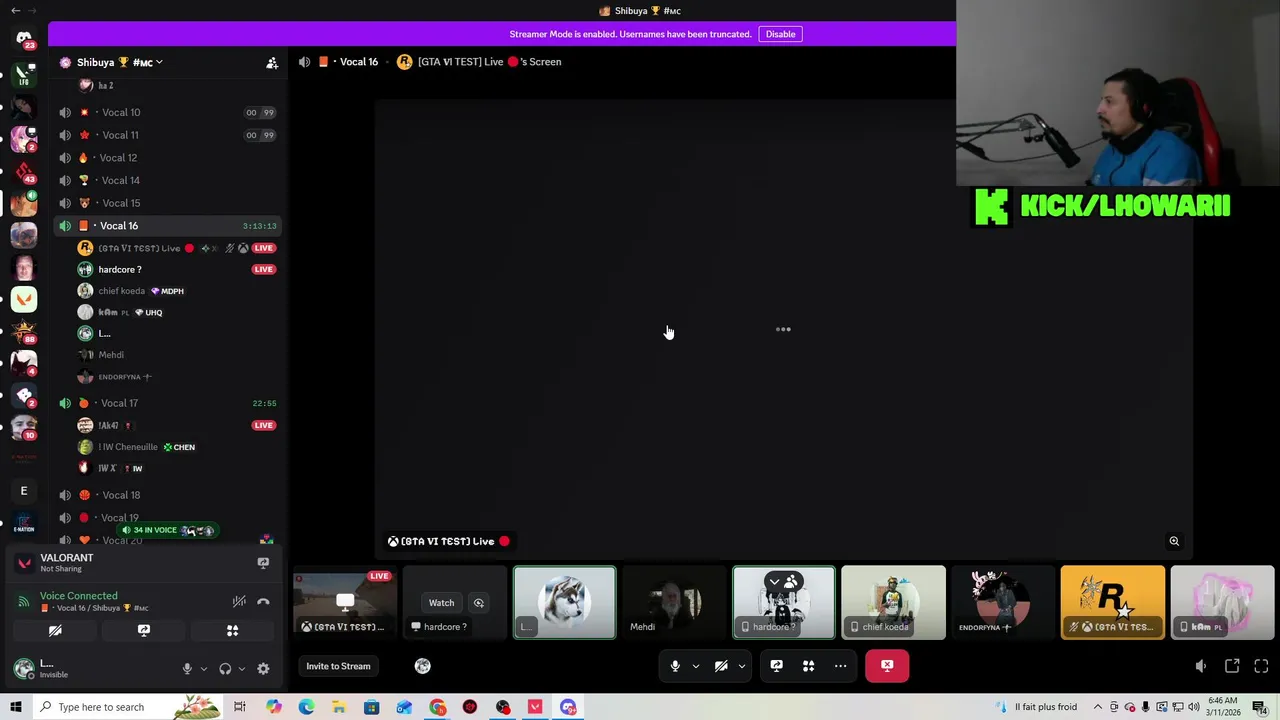Select the Mehdi participant tile
Image resolution: width=1280 pixels, height=720 pixels.
click(x=674, y=602)
